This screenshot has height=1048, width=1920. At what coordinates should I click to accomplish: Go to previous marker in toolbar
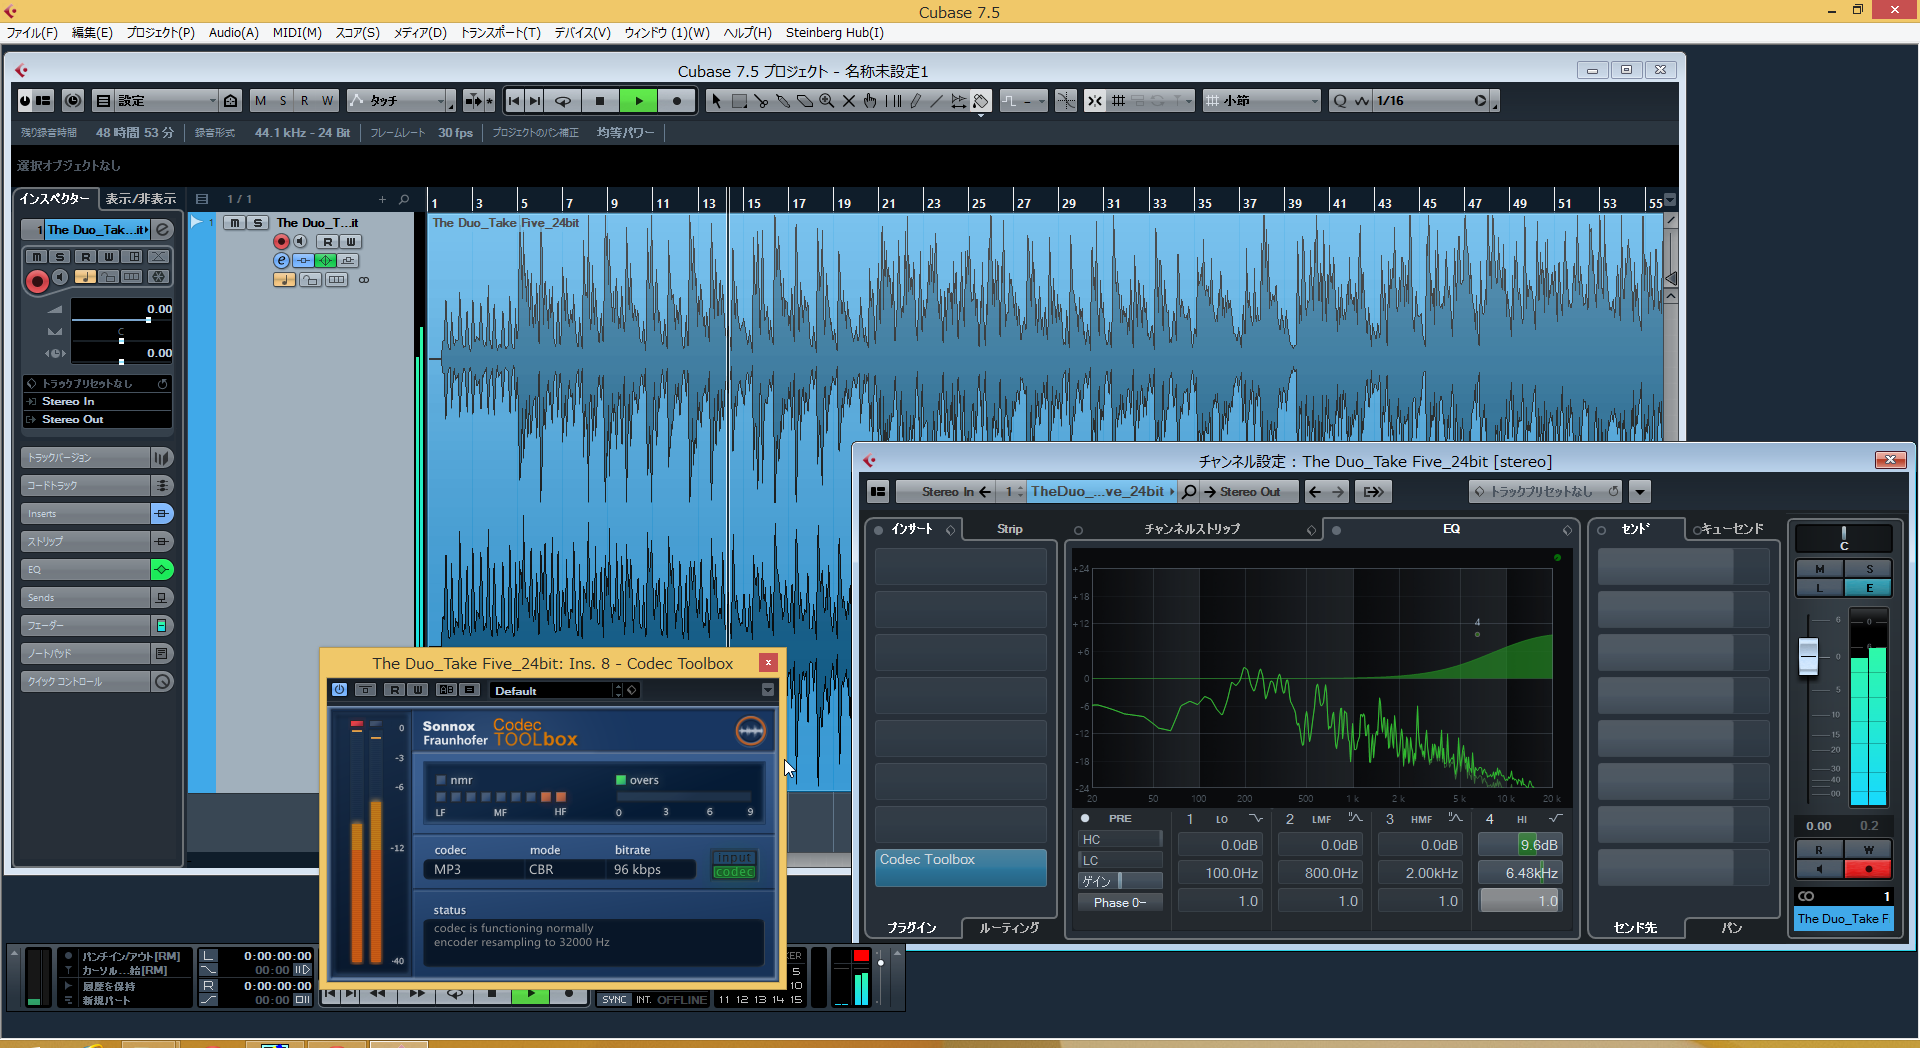(x=514, y=101)
